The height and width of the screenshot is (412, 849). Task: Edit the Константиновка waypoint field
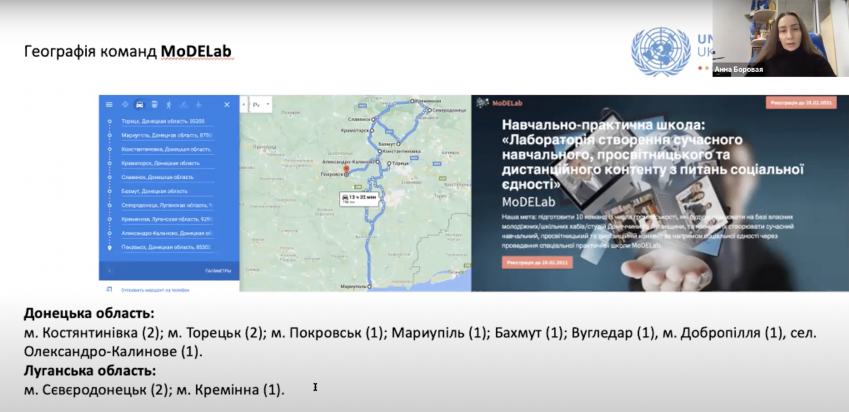pyautogui.click(x=167, y=149)
